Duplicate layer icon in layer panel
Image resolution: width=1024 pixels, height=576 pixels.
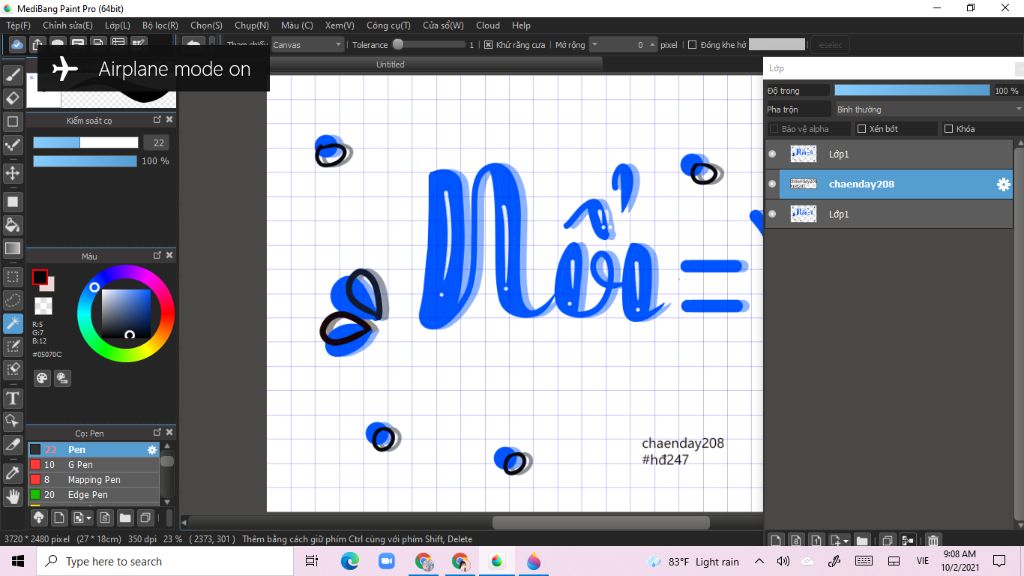[887, 540]
